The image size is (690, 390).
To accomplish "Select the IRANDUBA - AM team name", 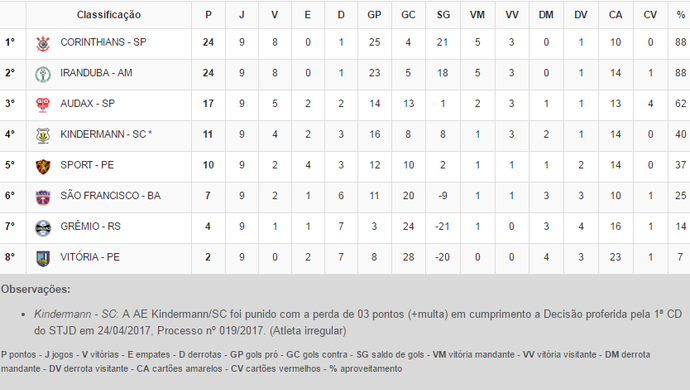I will (96, 73).
